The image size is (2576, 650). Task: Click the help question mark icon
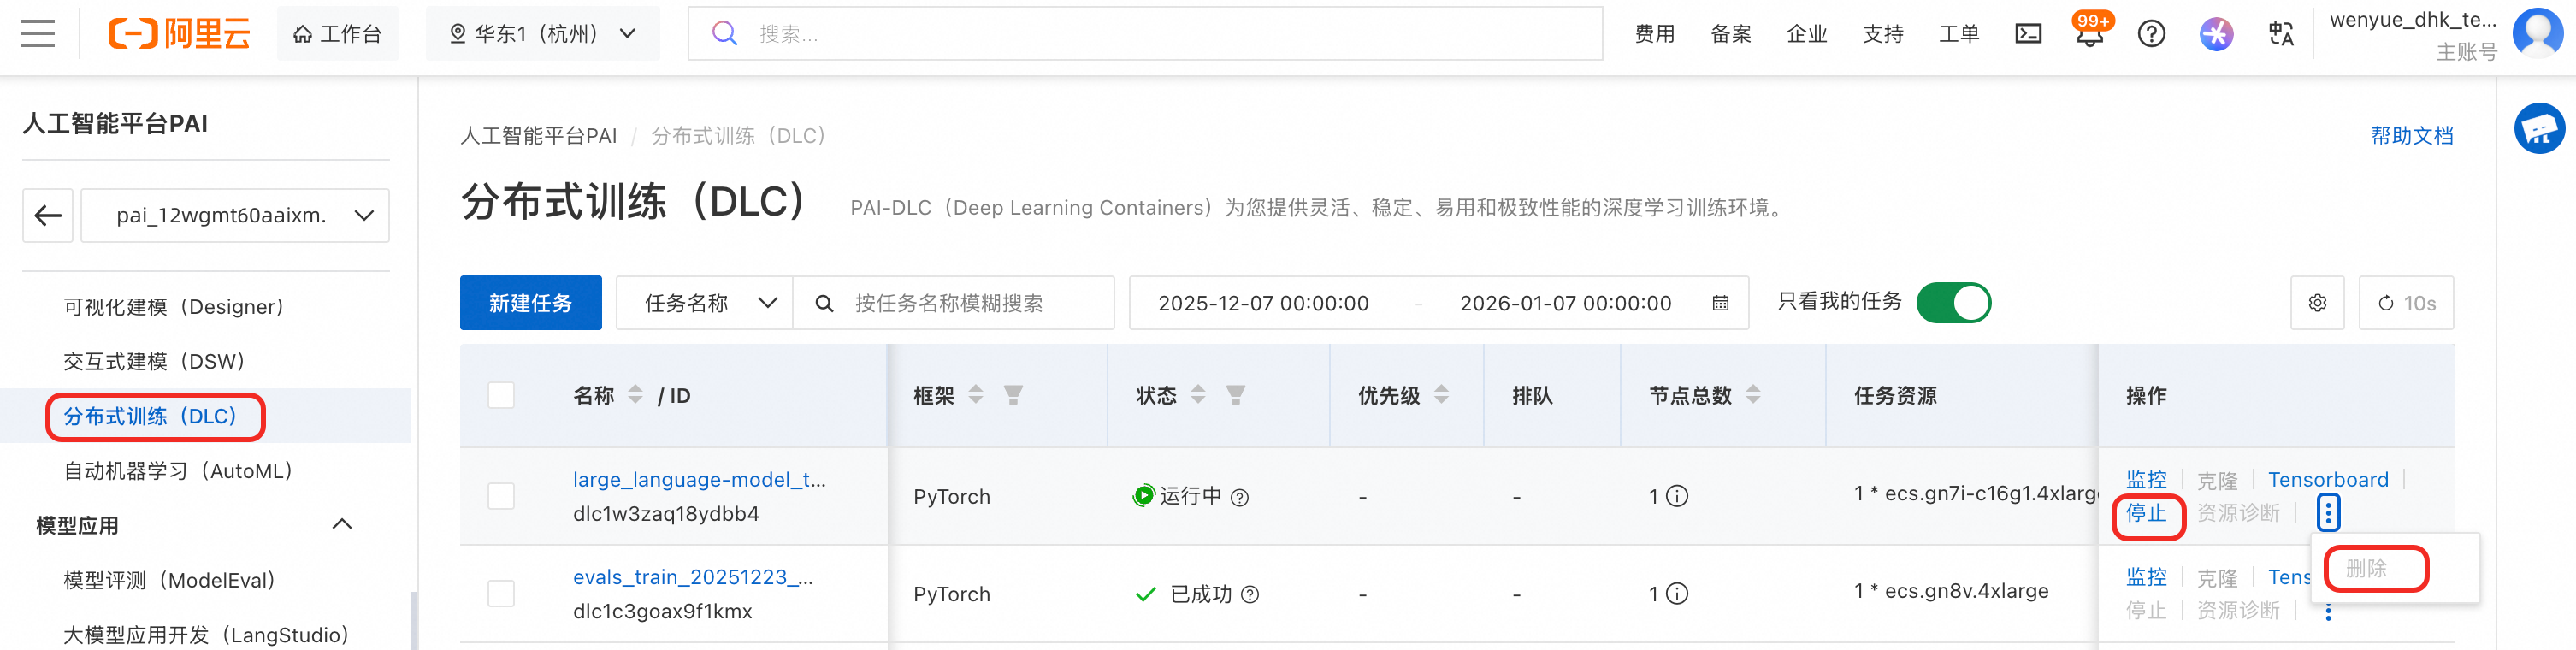pos(2151,34)
